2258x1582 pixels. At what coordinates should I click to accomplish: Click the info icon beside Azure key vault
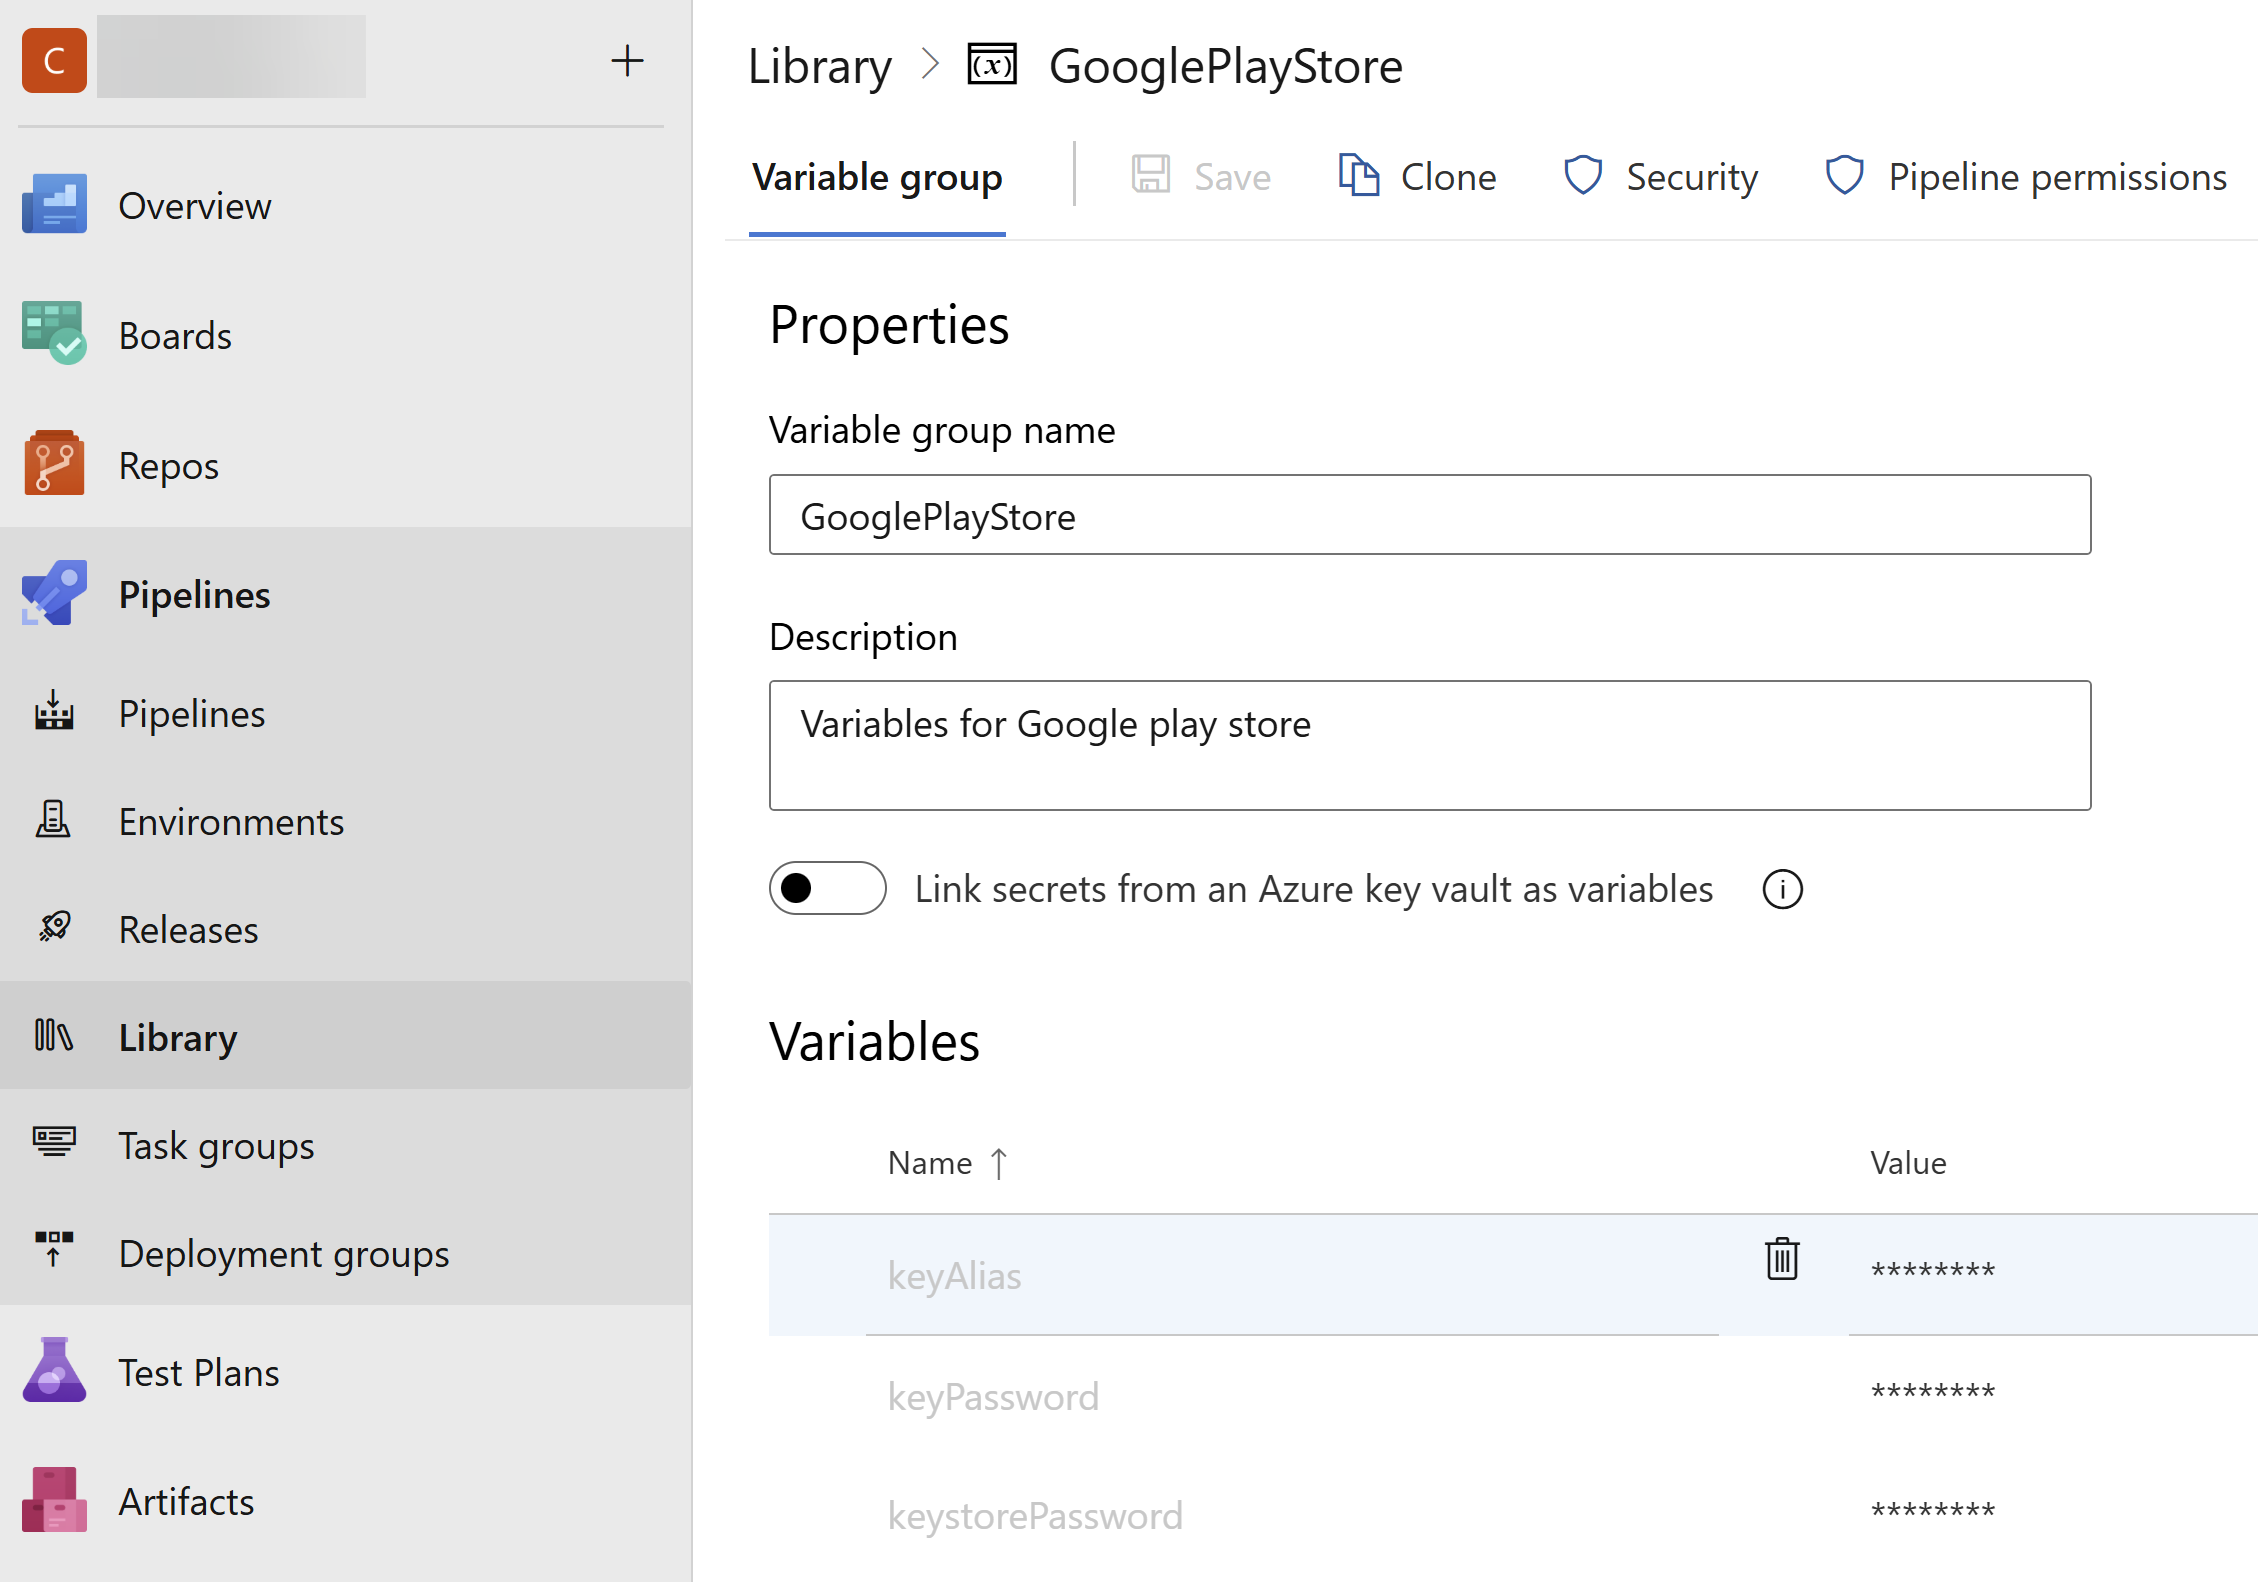click(x=1781, y=889)
